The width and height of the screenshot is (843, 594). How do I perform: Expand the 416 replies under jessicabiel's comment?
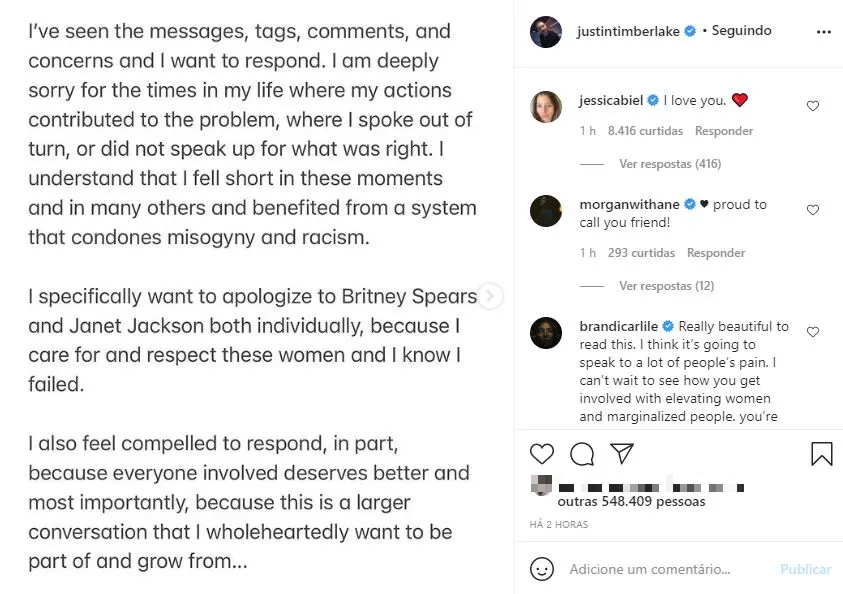pos(669,164)
